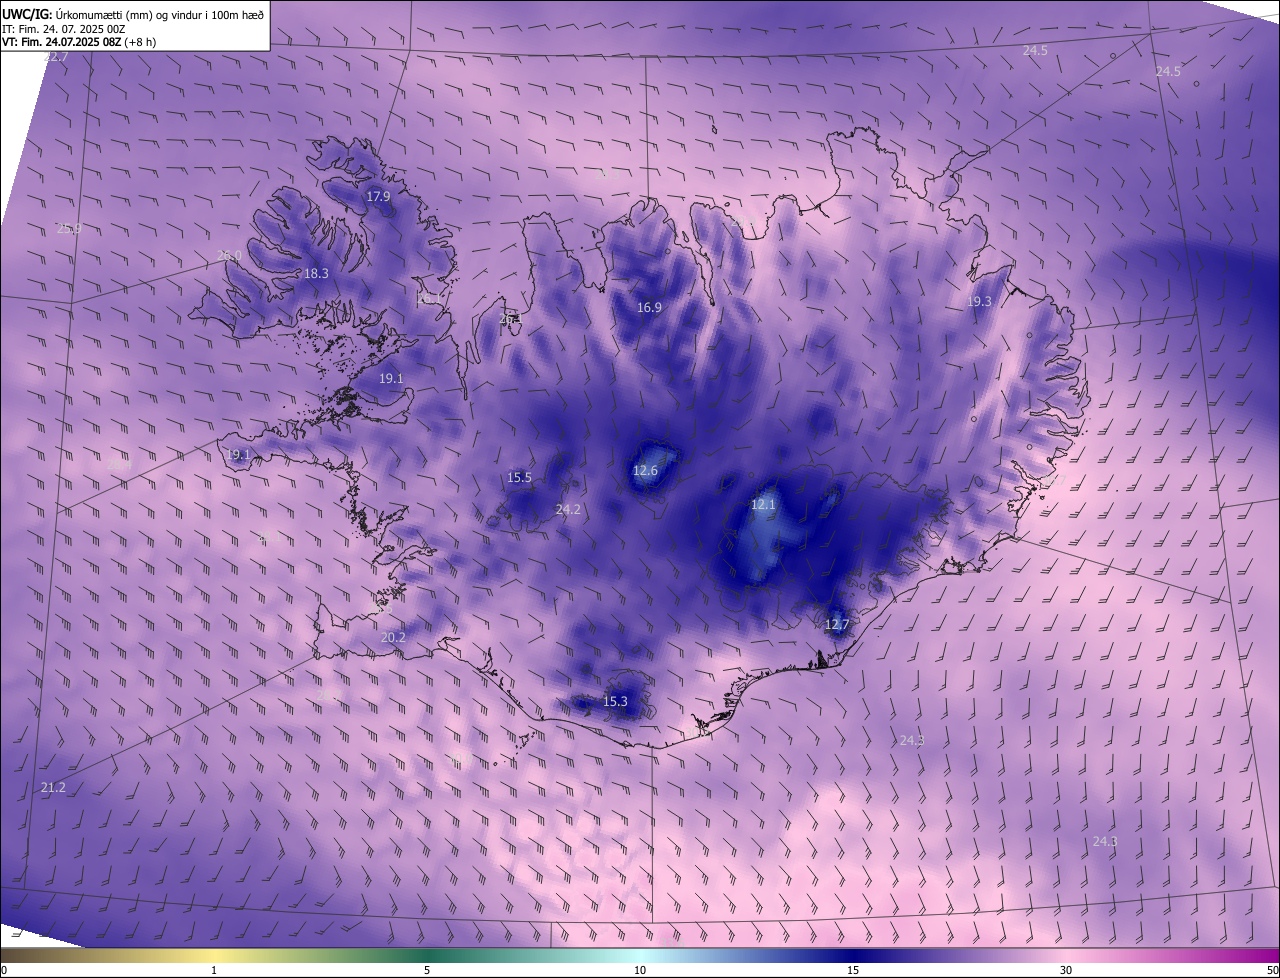
Task: Click the 21.2 value label
Action: (53, 788)
